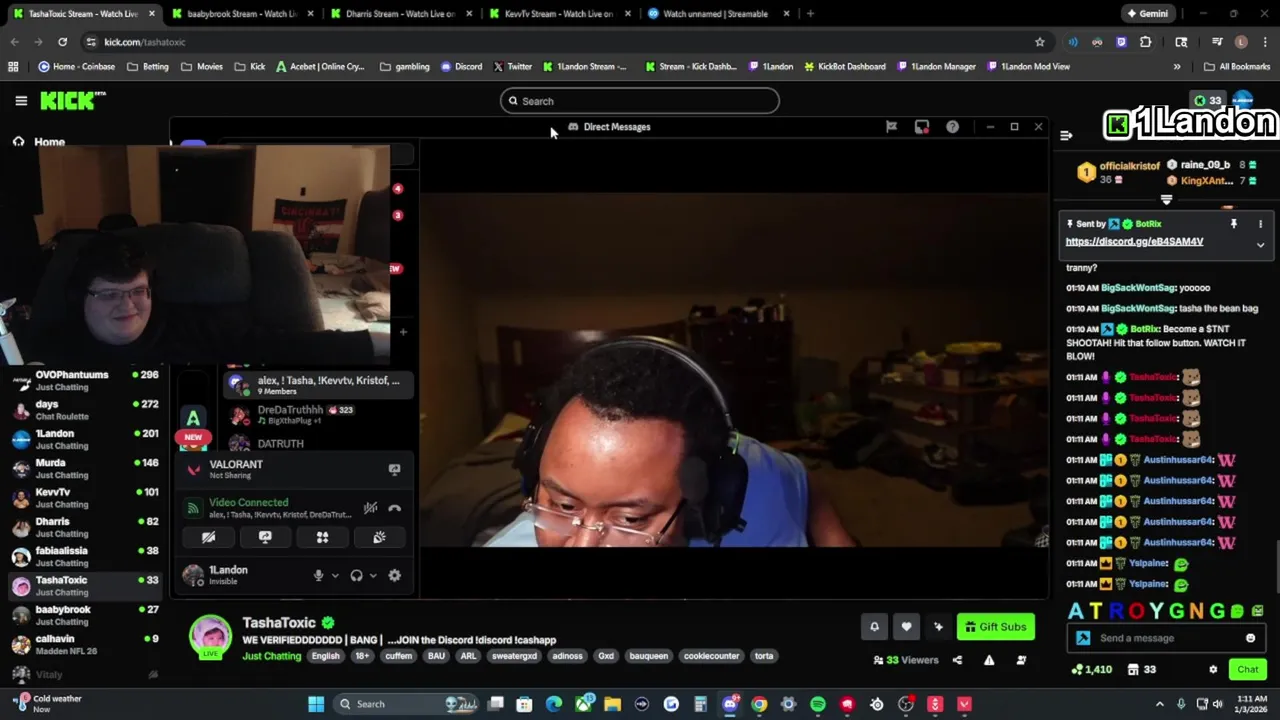Disconnect the Discord call with hang-up icon
This screenshot has width=1280, height=720.
click(x=395, y=508)
